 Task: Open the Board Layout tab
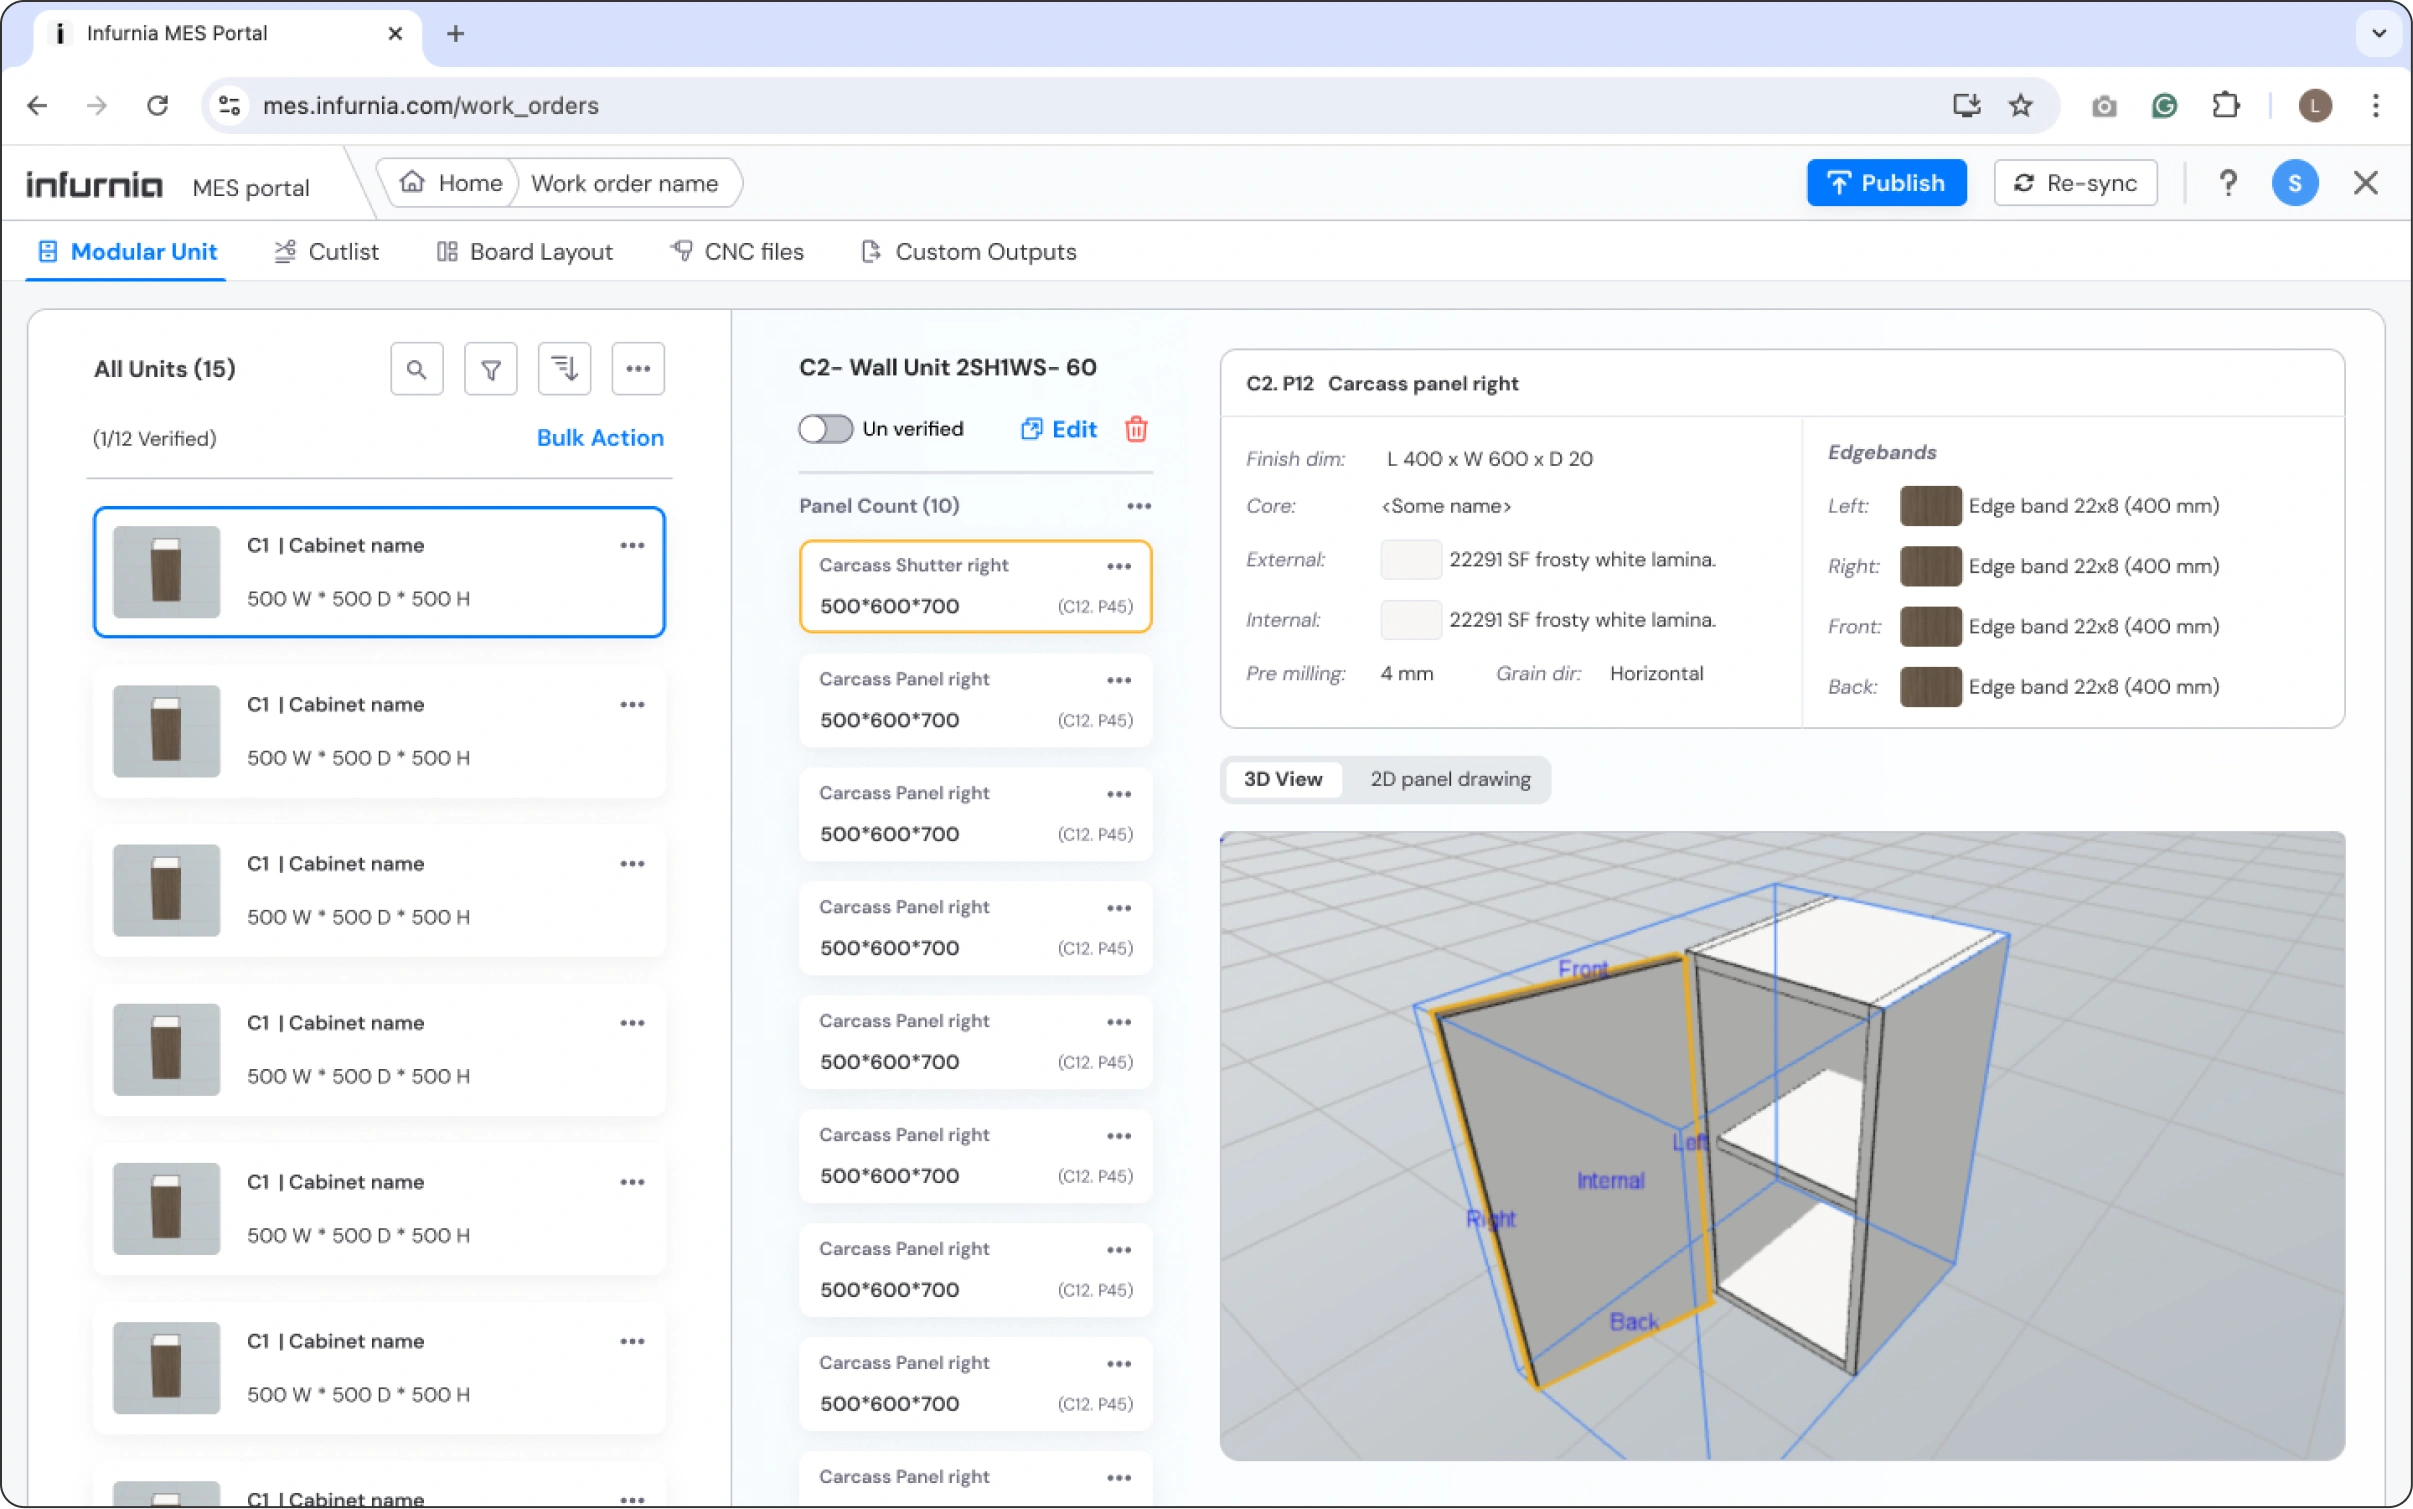525,252
